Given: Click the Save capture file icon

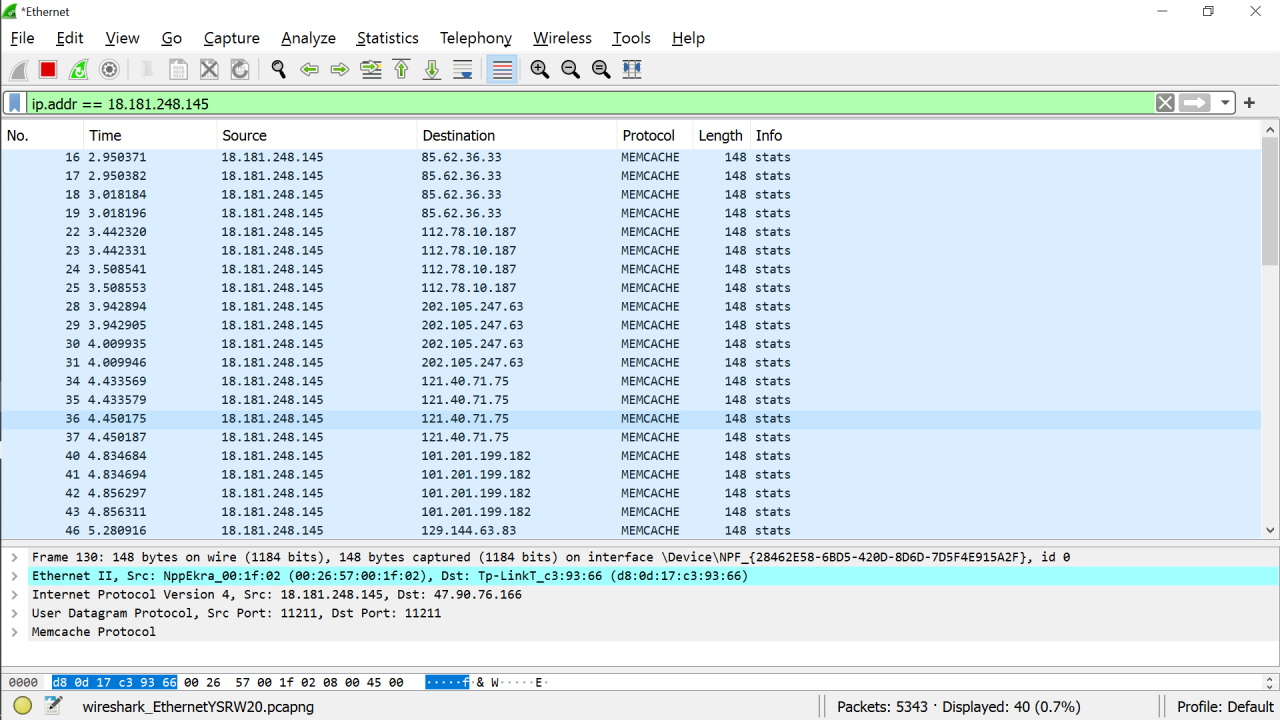Looking at the screenshot, I should coord(178,70).
